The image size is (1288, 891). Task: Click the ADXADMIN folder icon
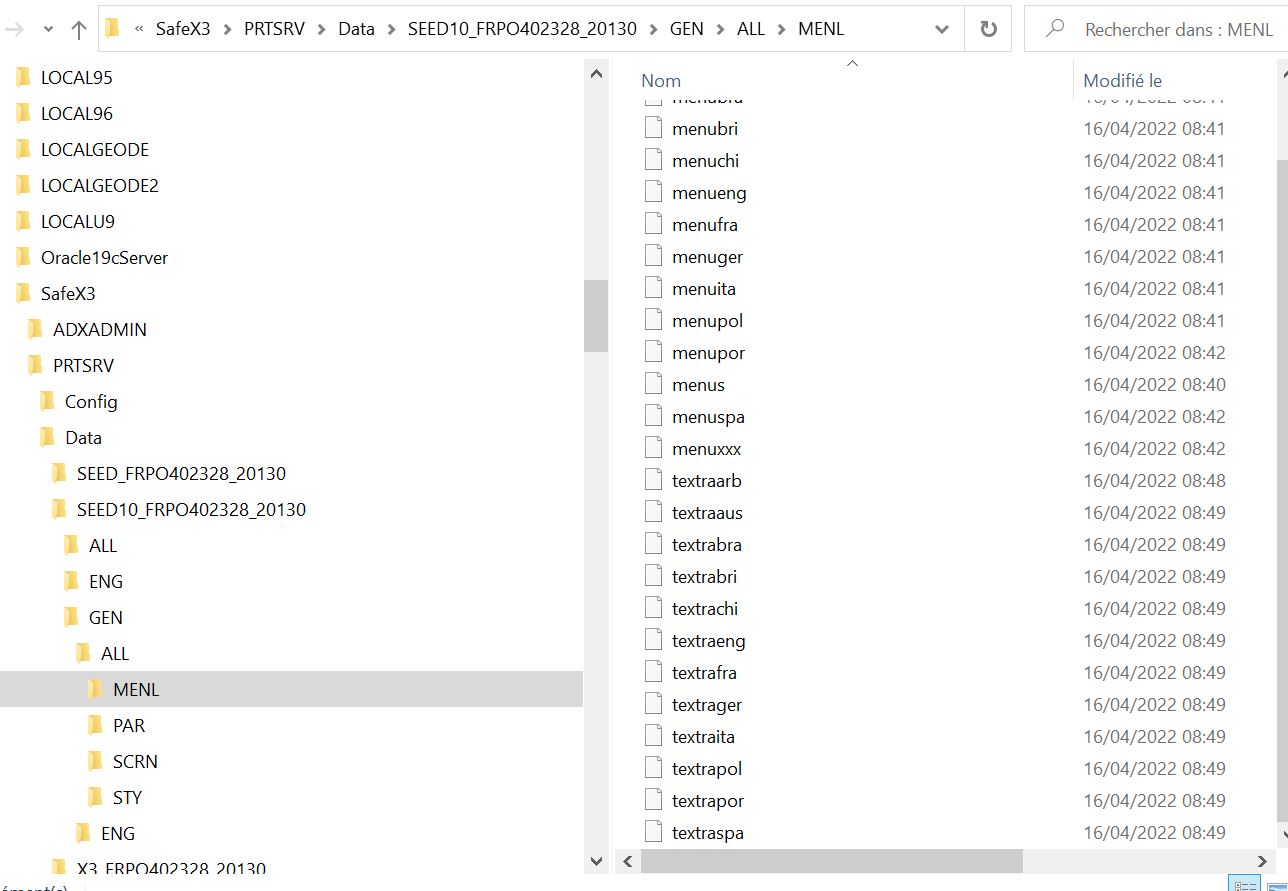pos(35,330)
